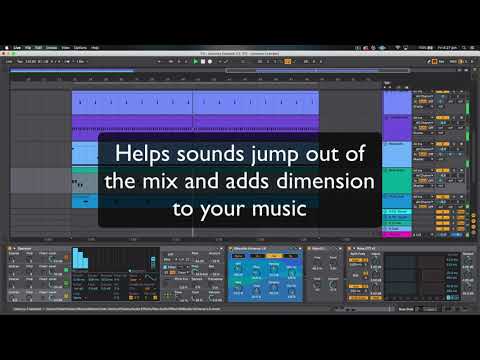Click the Arrangement Record button
This screenshot has width=480, height=360.
pyautogui.click(x=210, y=61)
